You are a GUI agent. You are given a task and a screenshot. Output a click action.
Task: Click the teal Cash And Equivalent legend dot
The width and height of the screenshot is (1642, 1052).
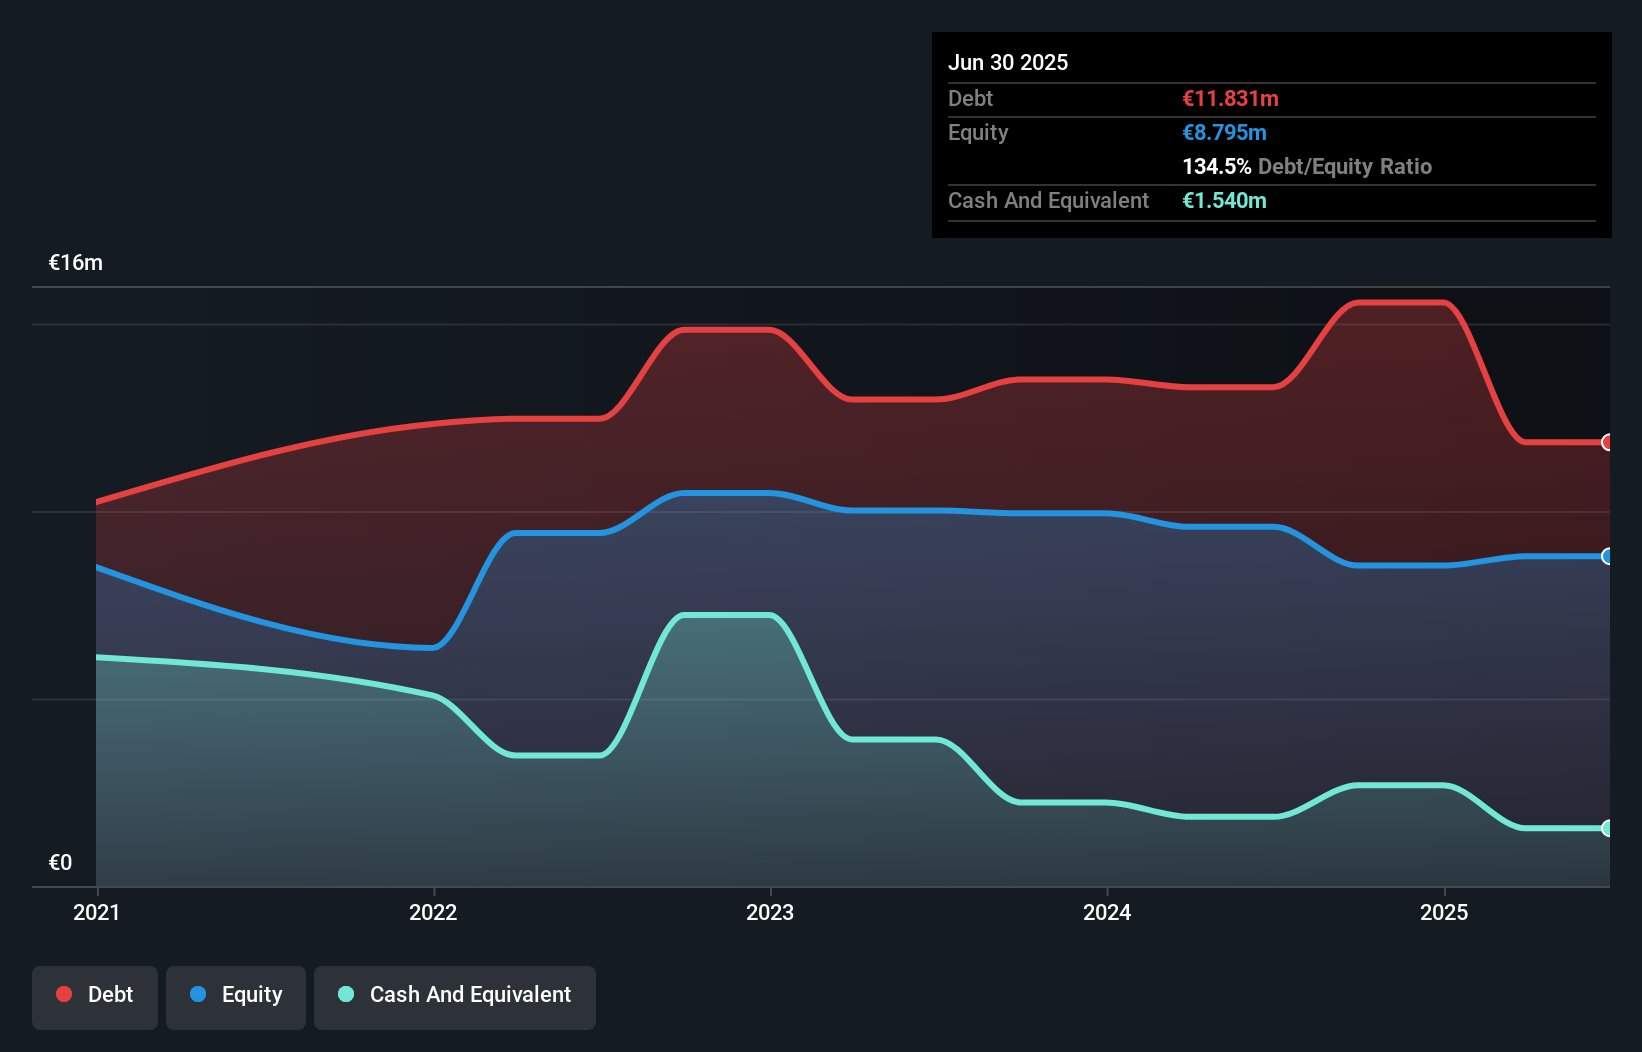345,994
